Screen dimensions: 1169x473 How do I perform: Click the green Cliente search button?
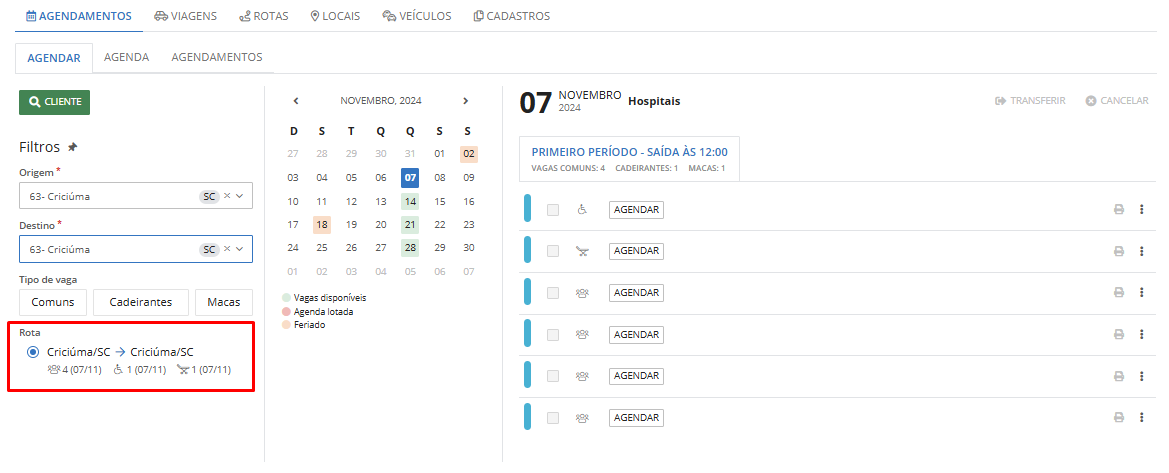click(x=54, y=102)
